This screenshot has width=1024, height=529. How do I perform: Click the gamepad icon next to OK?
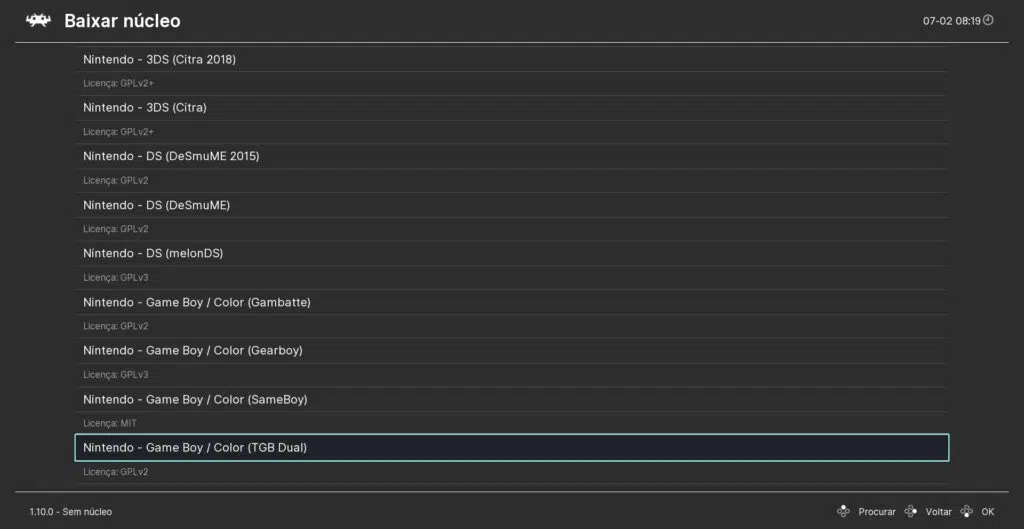967,511
